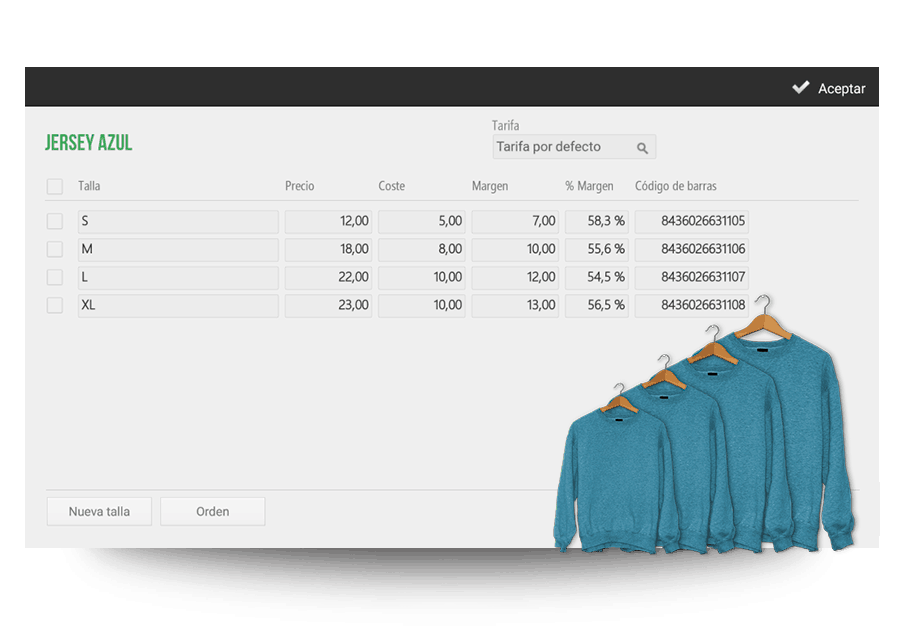The width and height of the screenshot is (900, 631).
Task: Select the checkbox for size M
Action: [x=55, y=249]
